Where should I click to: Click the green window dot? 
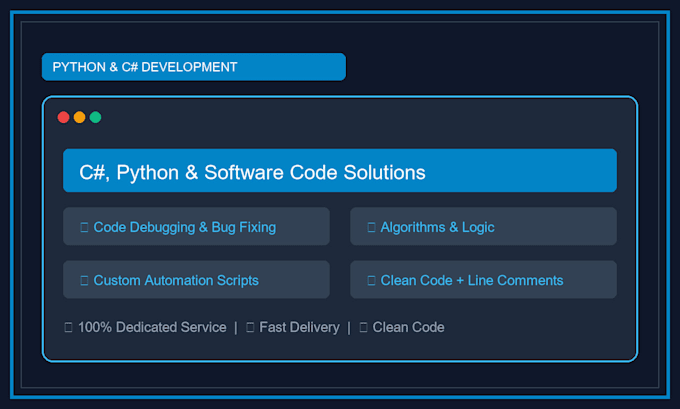point(95,117)
